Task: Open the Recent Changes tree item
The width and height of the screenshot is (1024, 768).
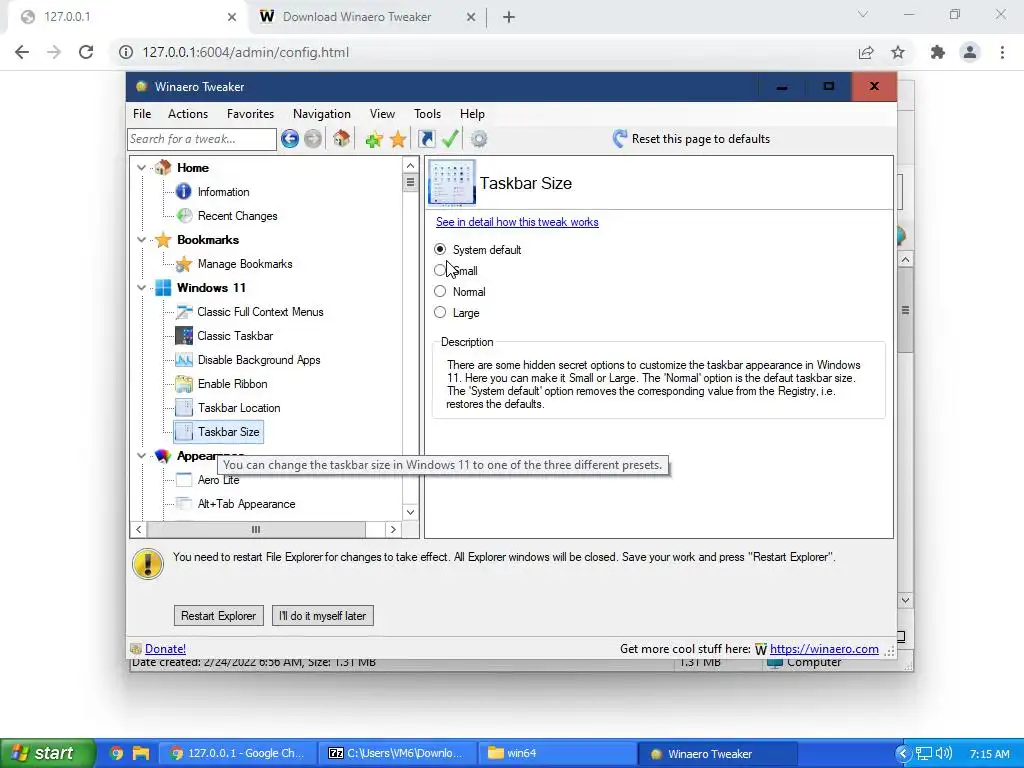Action: click(x=238, y=216)
